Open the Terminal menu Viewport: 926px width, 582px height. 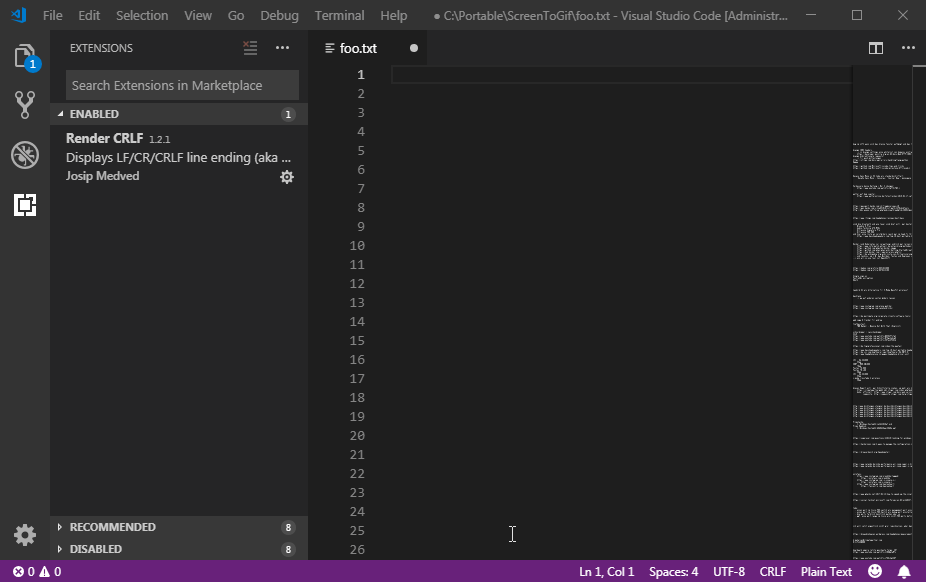339,15
